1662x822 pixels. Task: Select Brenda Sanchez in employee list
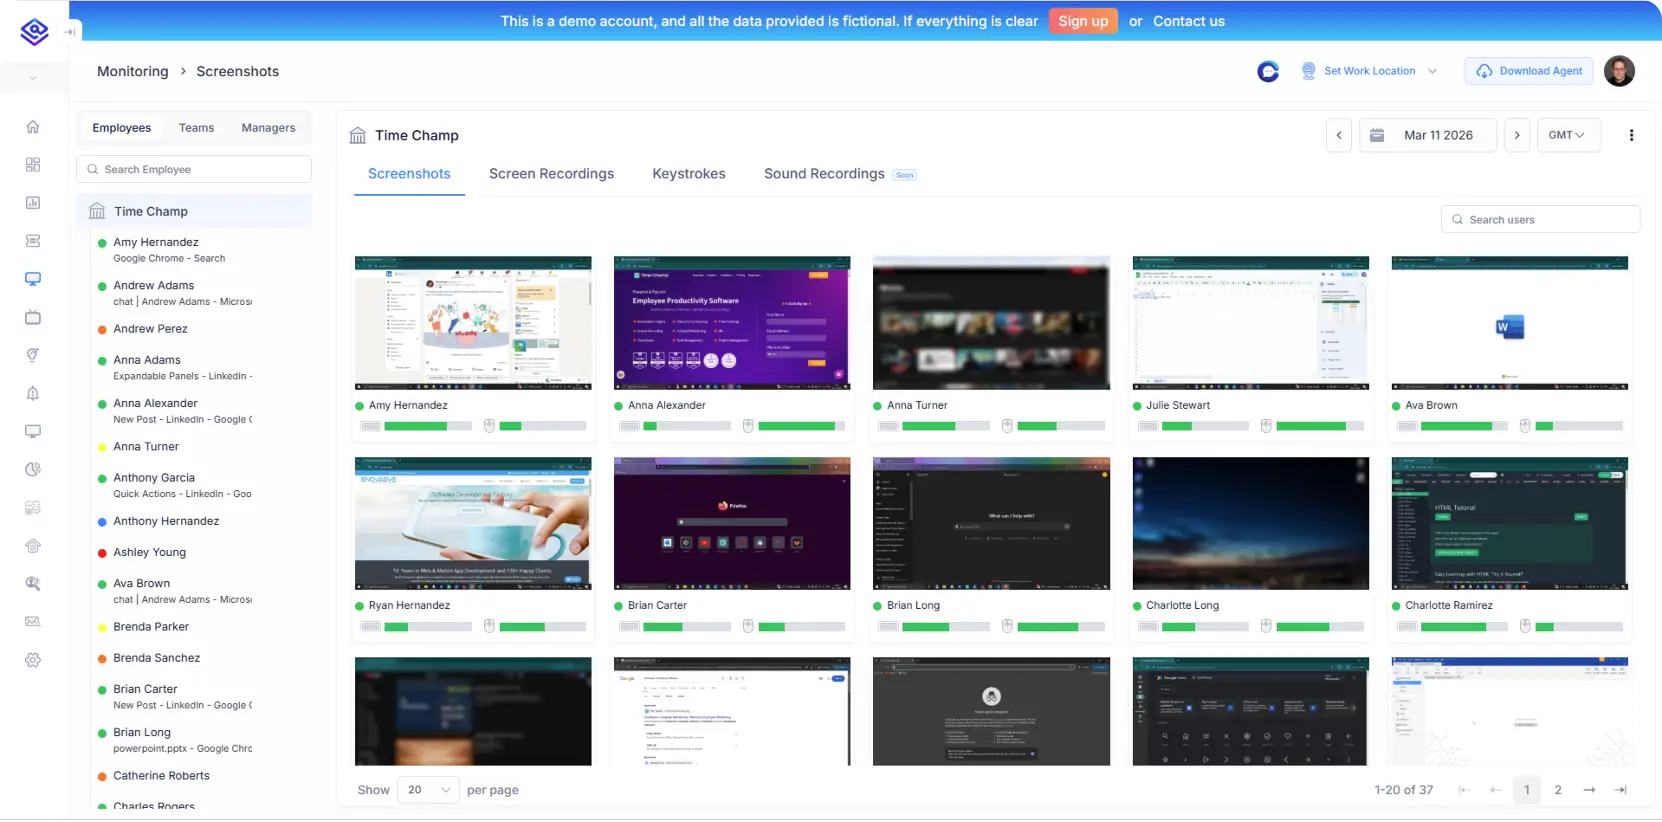click(156, 658)
